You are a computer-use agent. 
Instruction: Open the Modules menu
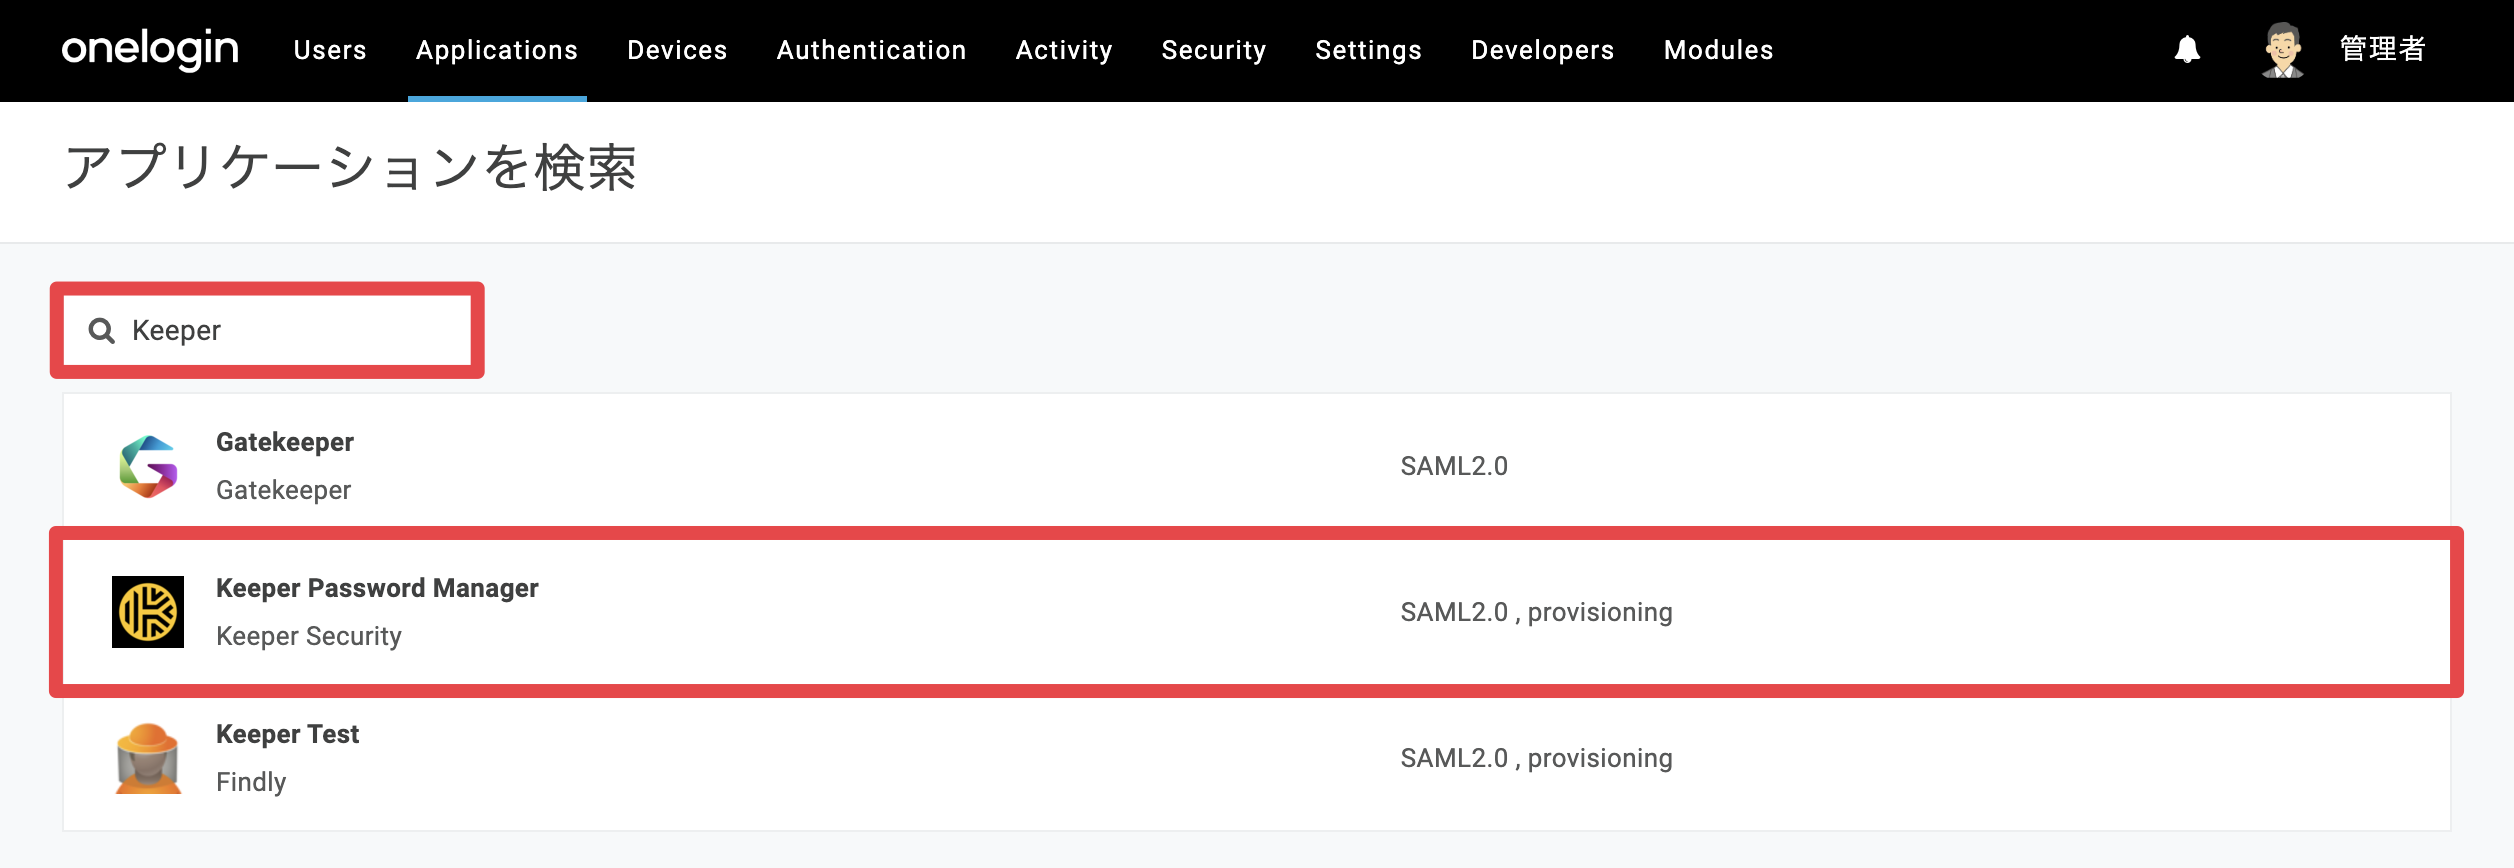pos(1718,50)
